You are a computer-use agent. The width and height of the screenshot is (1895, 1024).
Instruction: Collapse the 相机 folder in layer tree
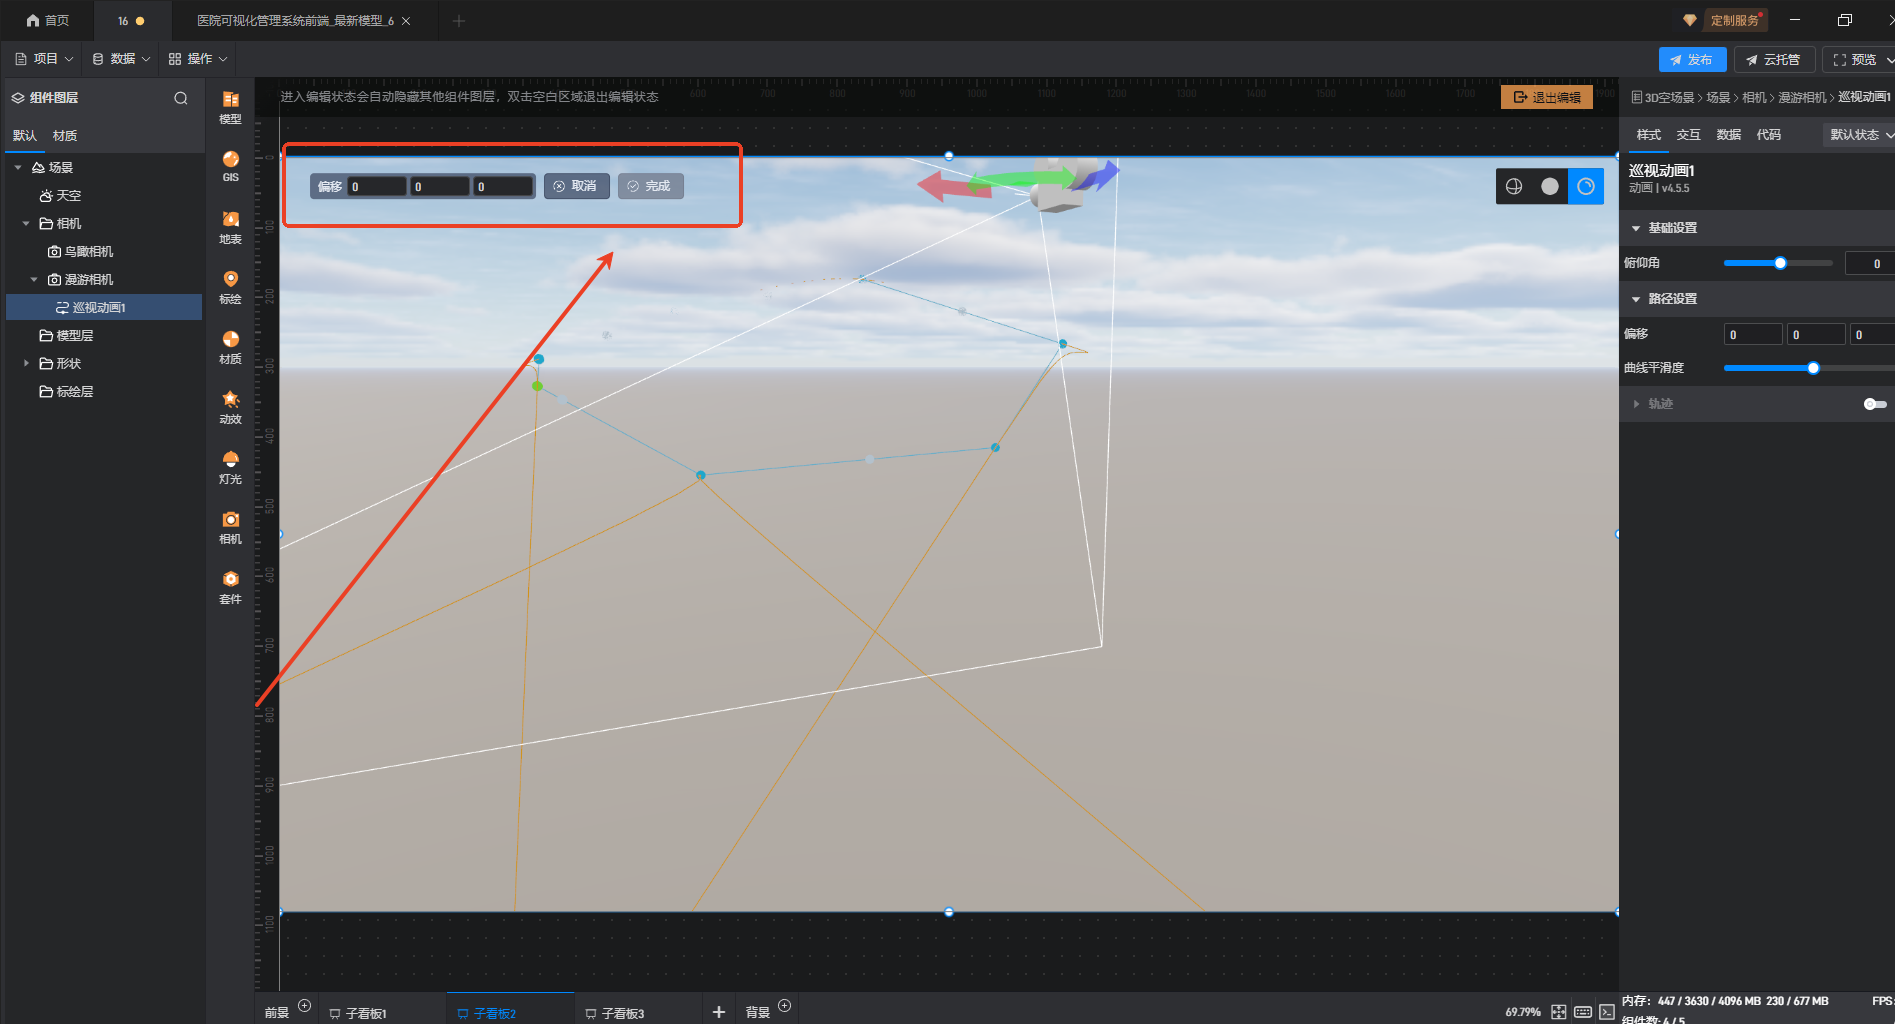tap(26, 224)
